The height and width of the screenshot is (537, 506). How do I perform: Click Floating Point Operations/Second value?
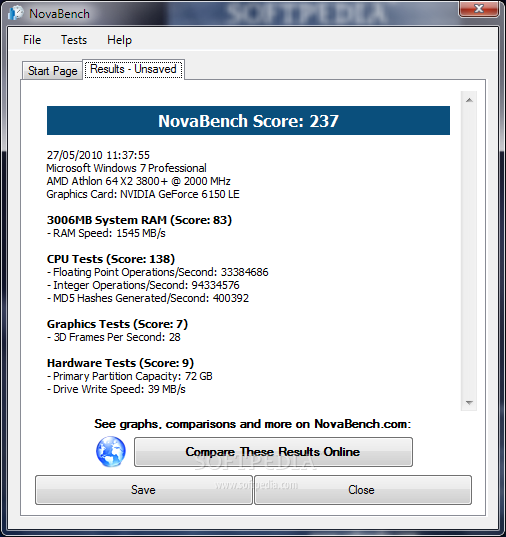tap(245, 272)
